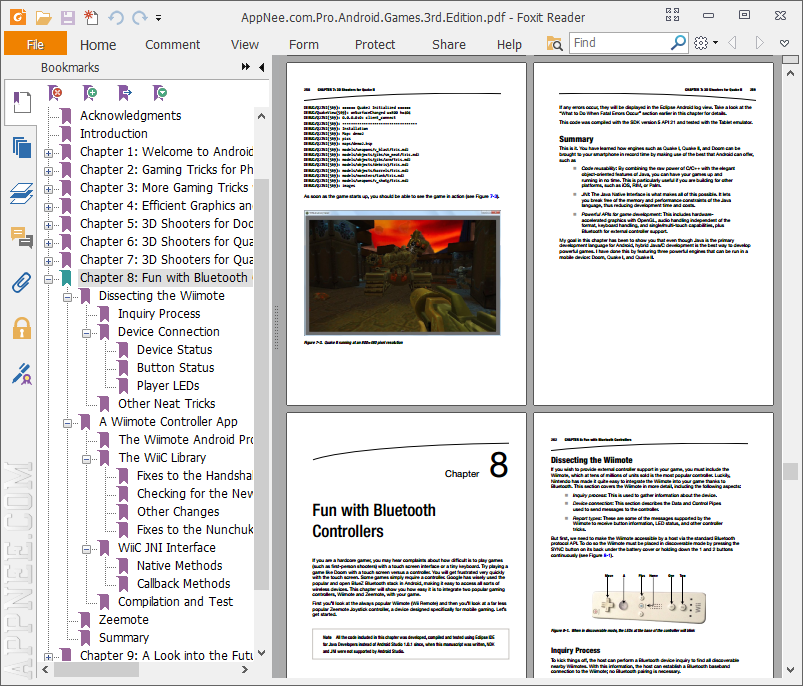
Task: Open the Comments panel
Action: click(x=22, y=238)
